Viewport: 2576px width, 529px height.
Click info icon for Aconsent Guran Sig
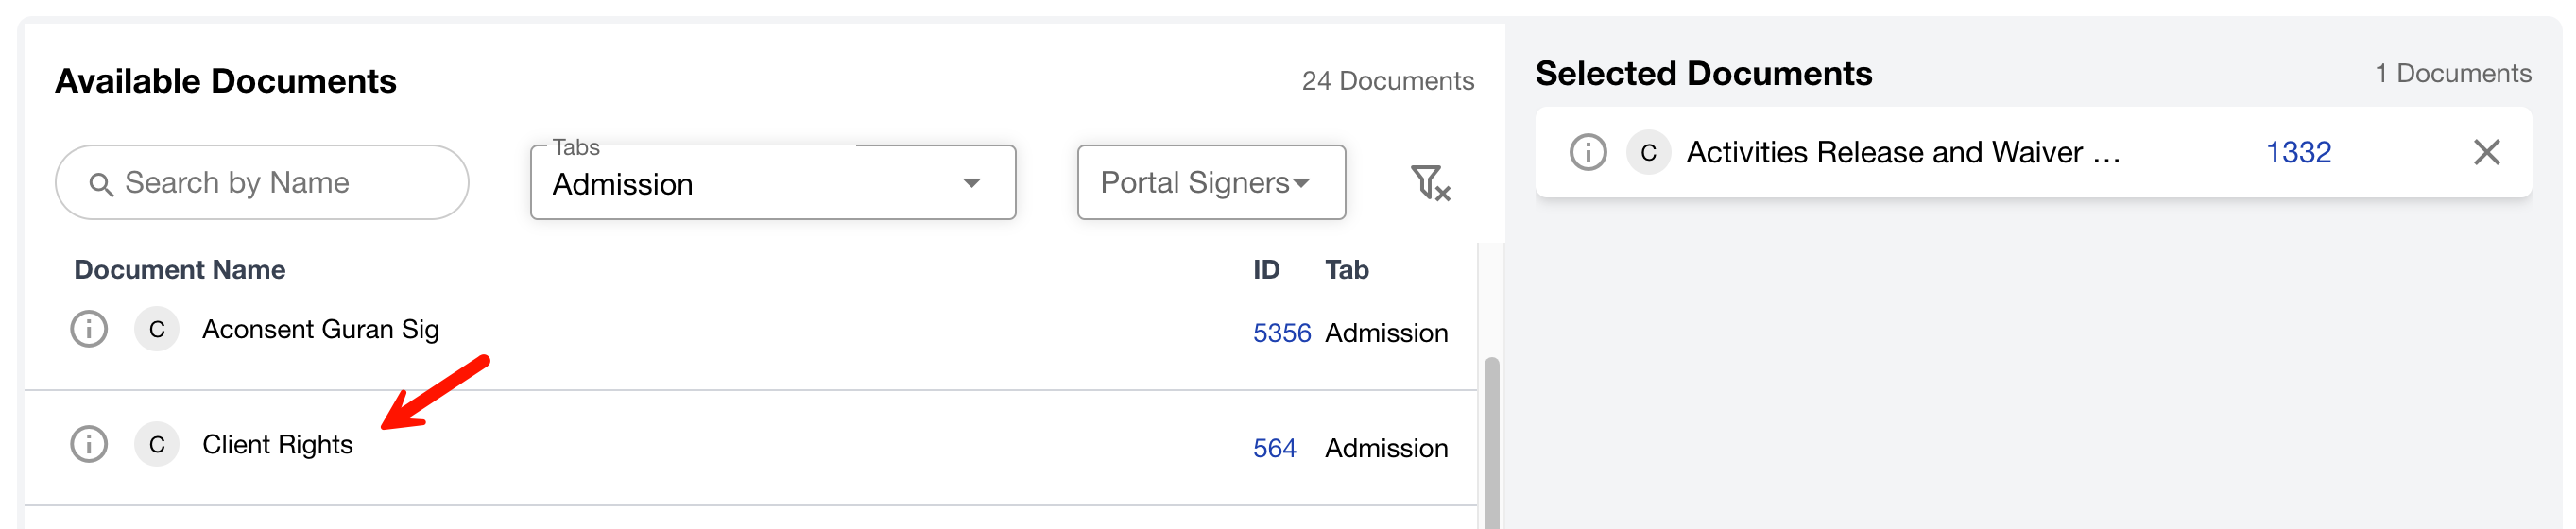[89, 329]
